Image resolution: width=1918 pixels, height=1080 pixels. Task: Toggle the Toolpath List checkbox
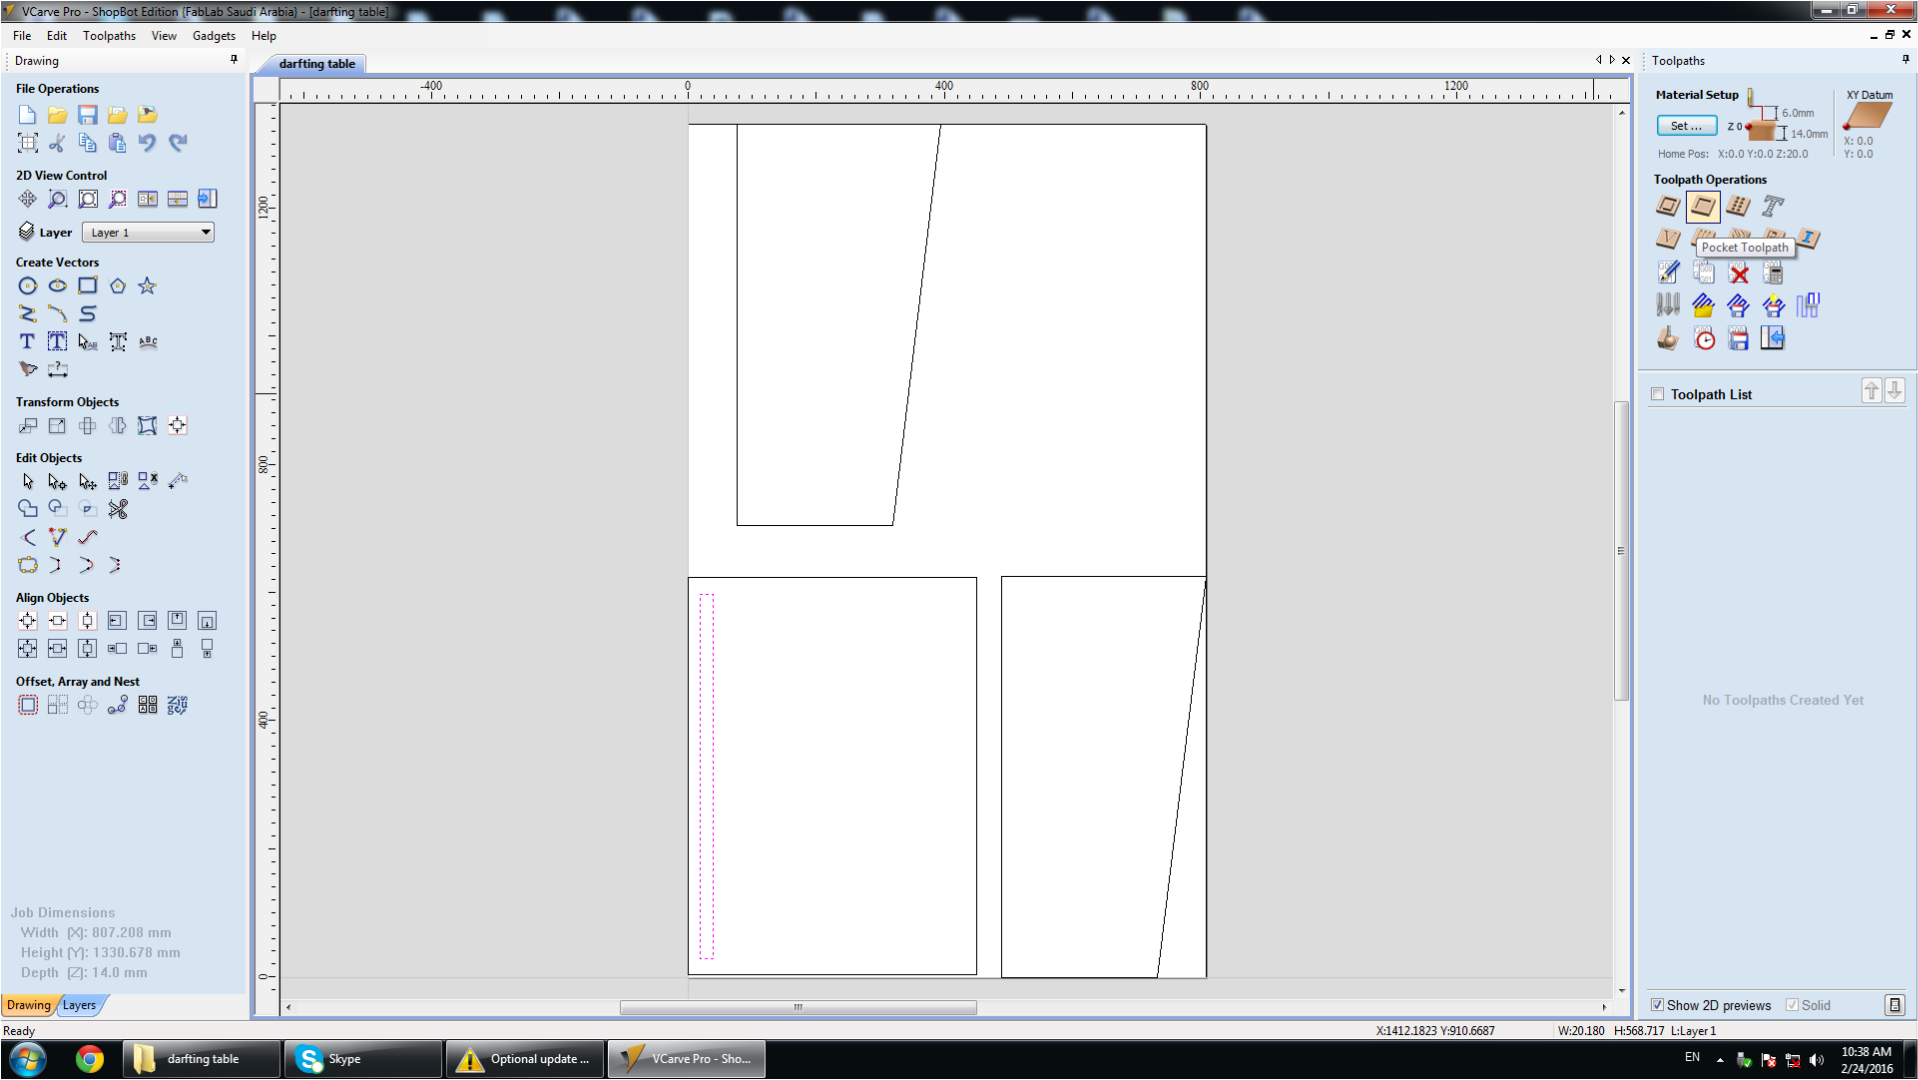click(x=1658, y=394)
